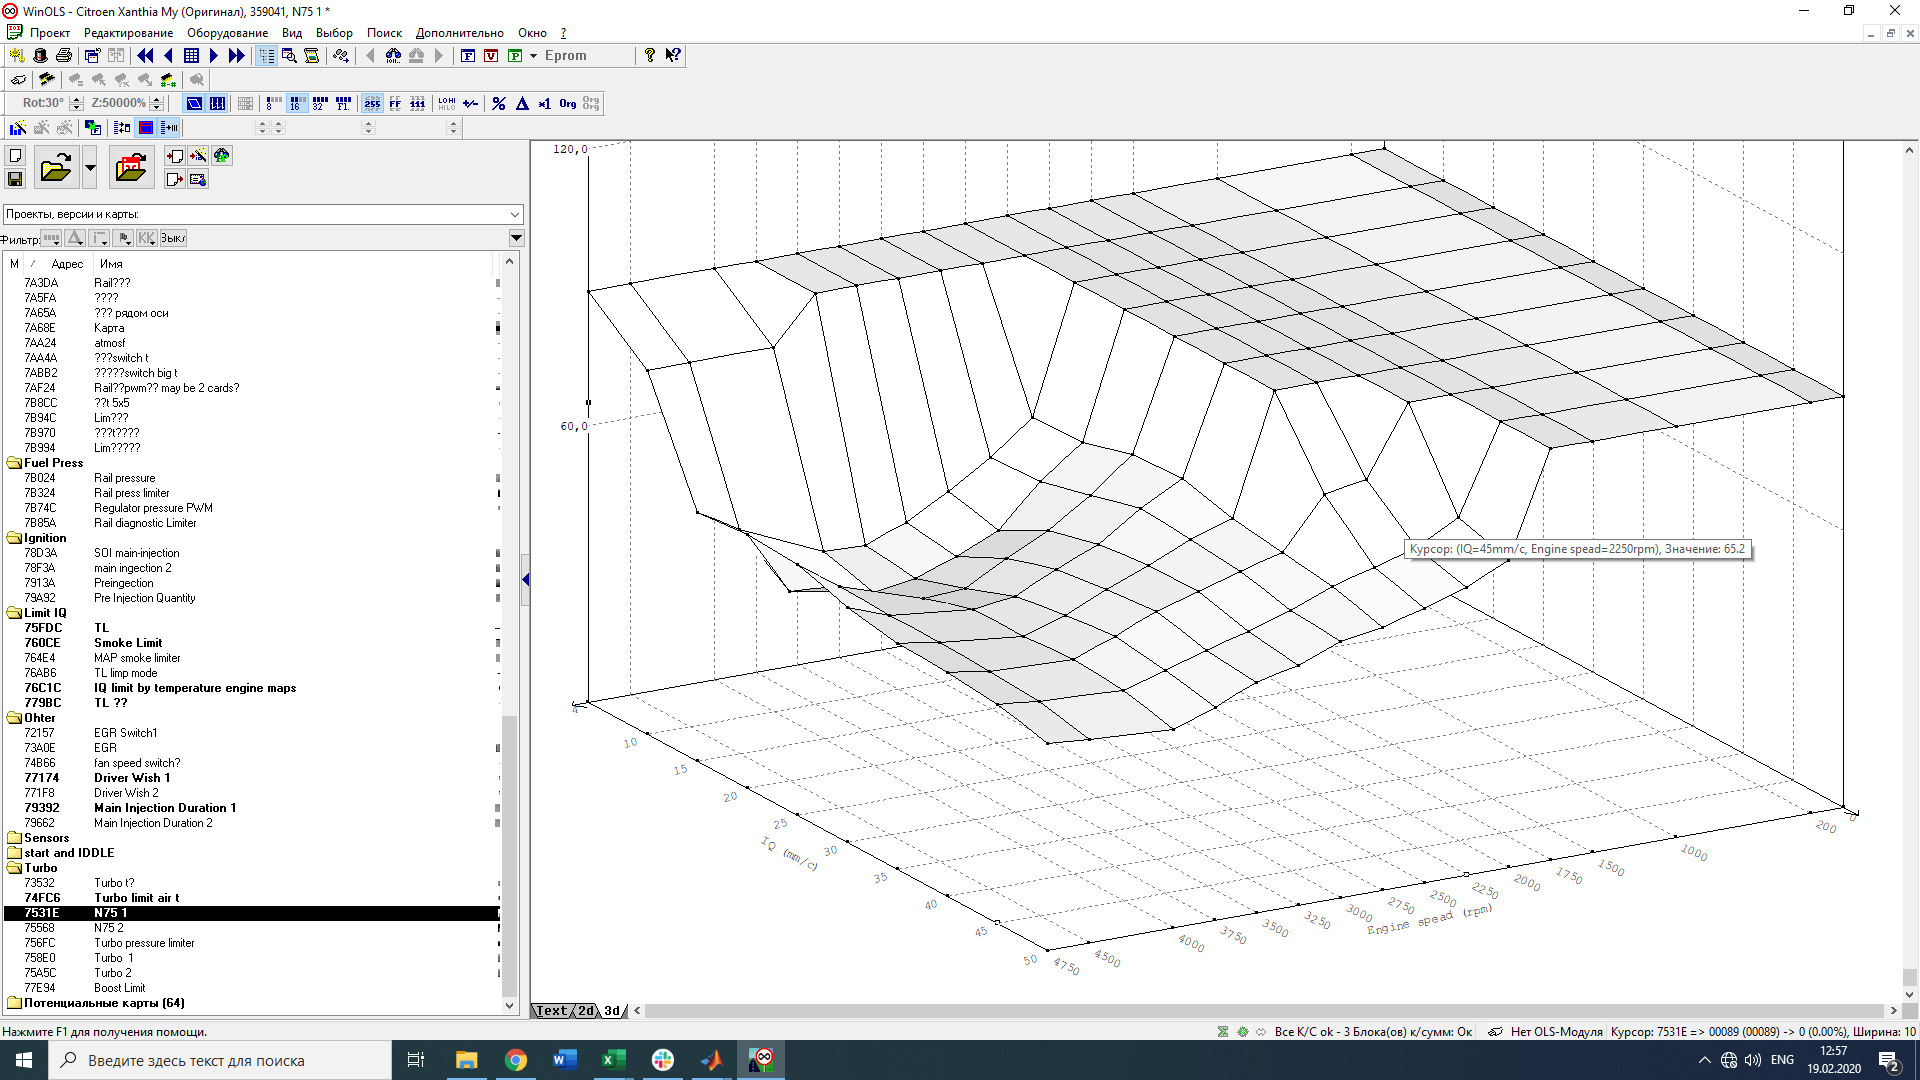Open the Поиск menu
The width and height of the screenshot is (1920, 1080).
[384, 33]
